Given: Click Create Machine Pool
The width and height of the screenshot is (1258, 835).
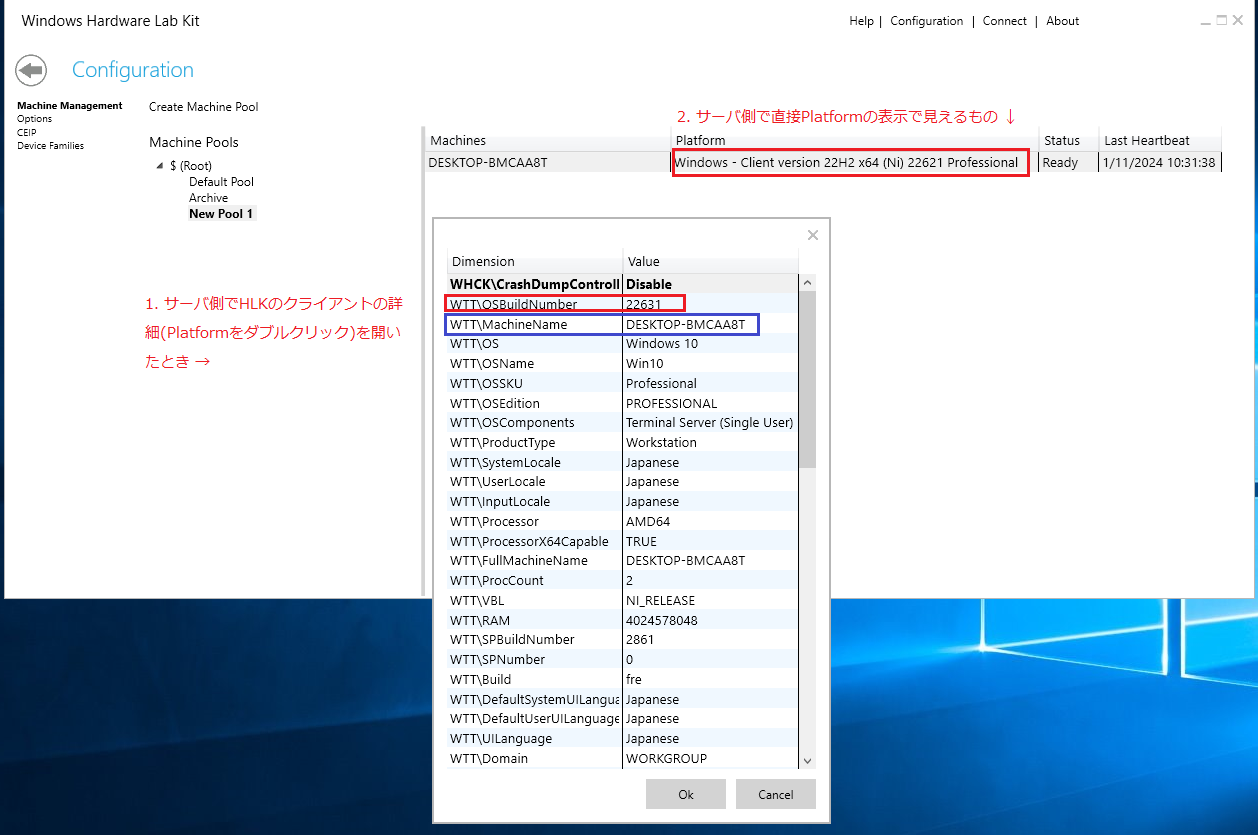Looking at the screenshot, I should (x=203, y=106).
